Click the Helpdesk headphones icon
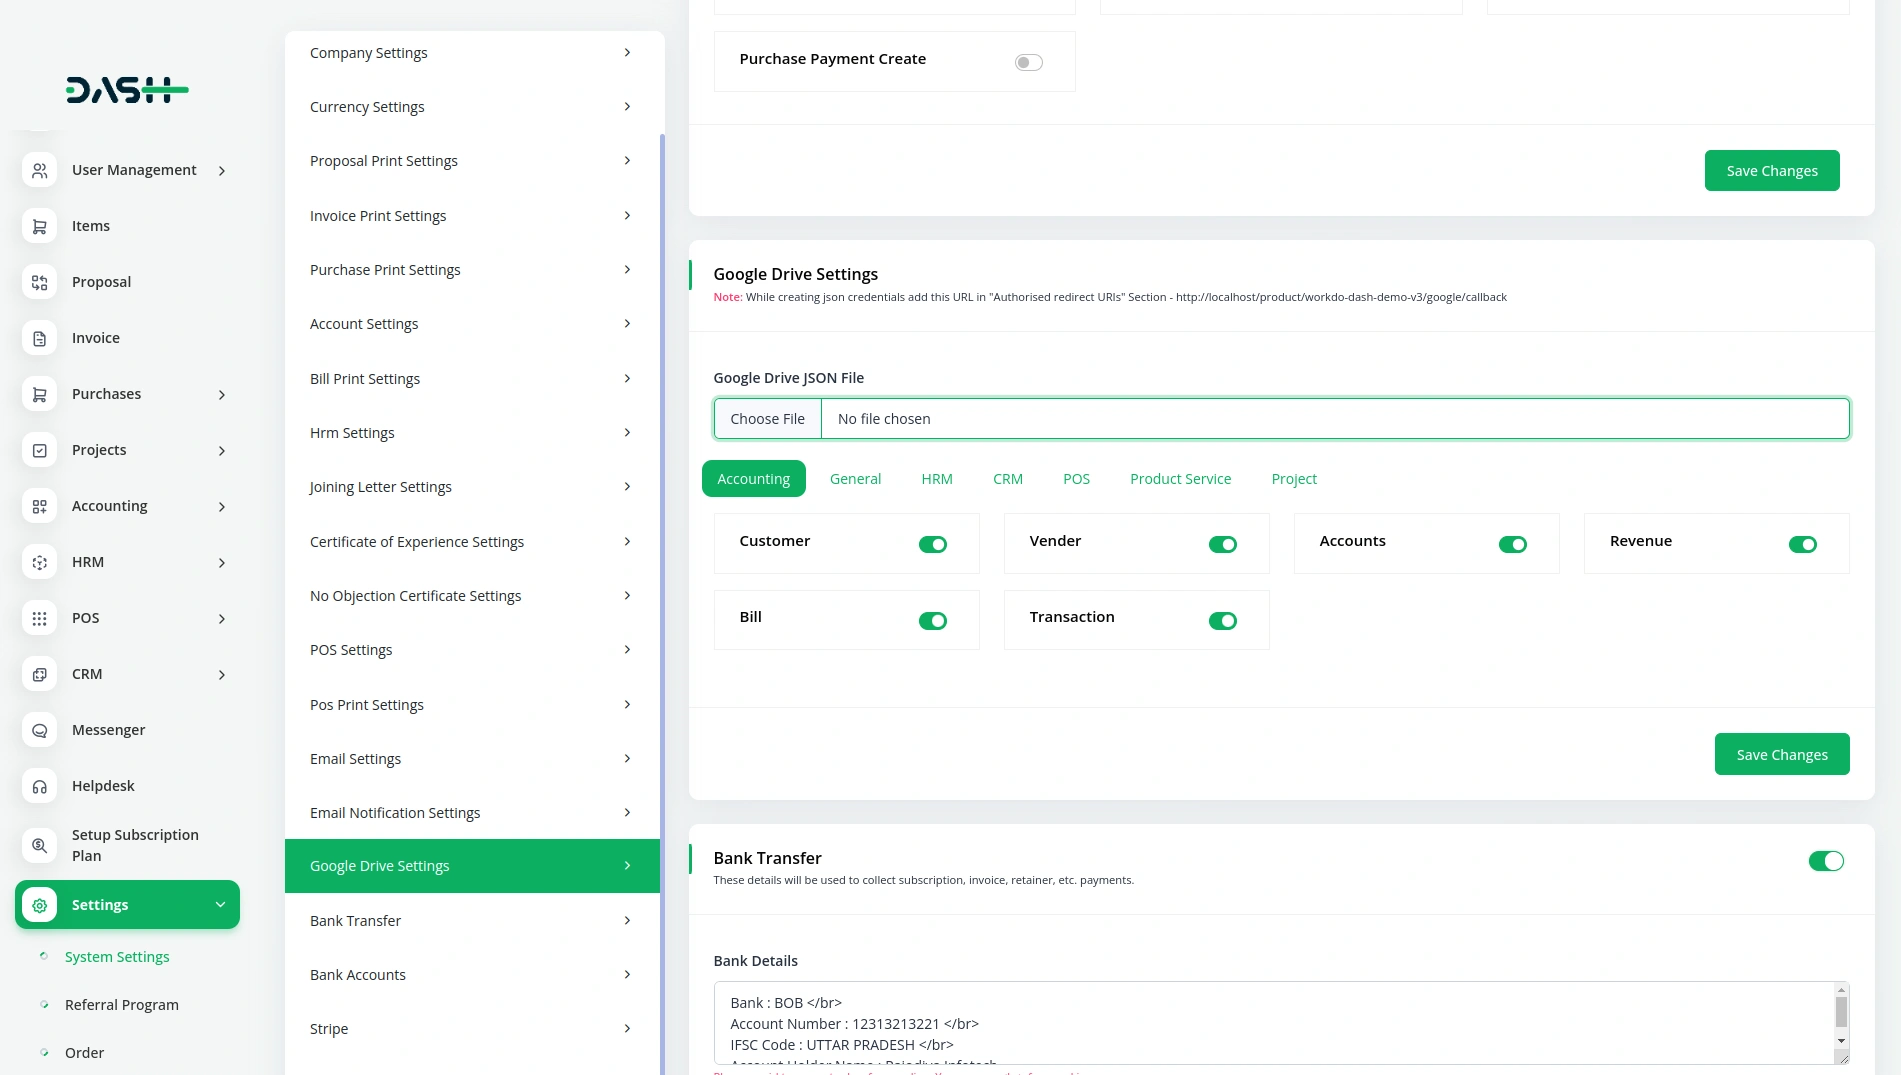 point(39,786)
